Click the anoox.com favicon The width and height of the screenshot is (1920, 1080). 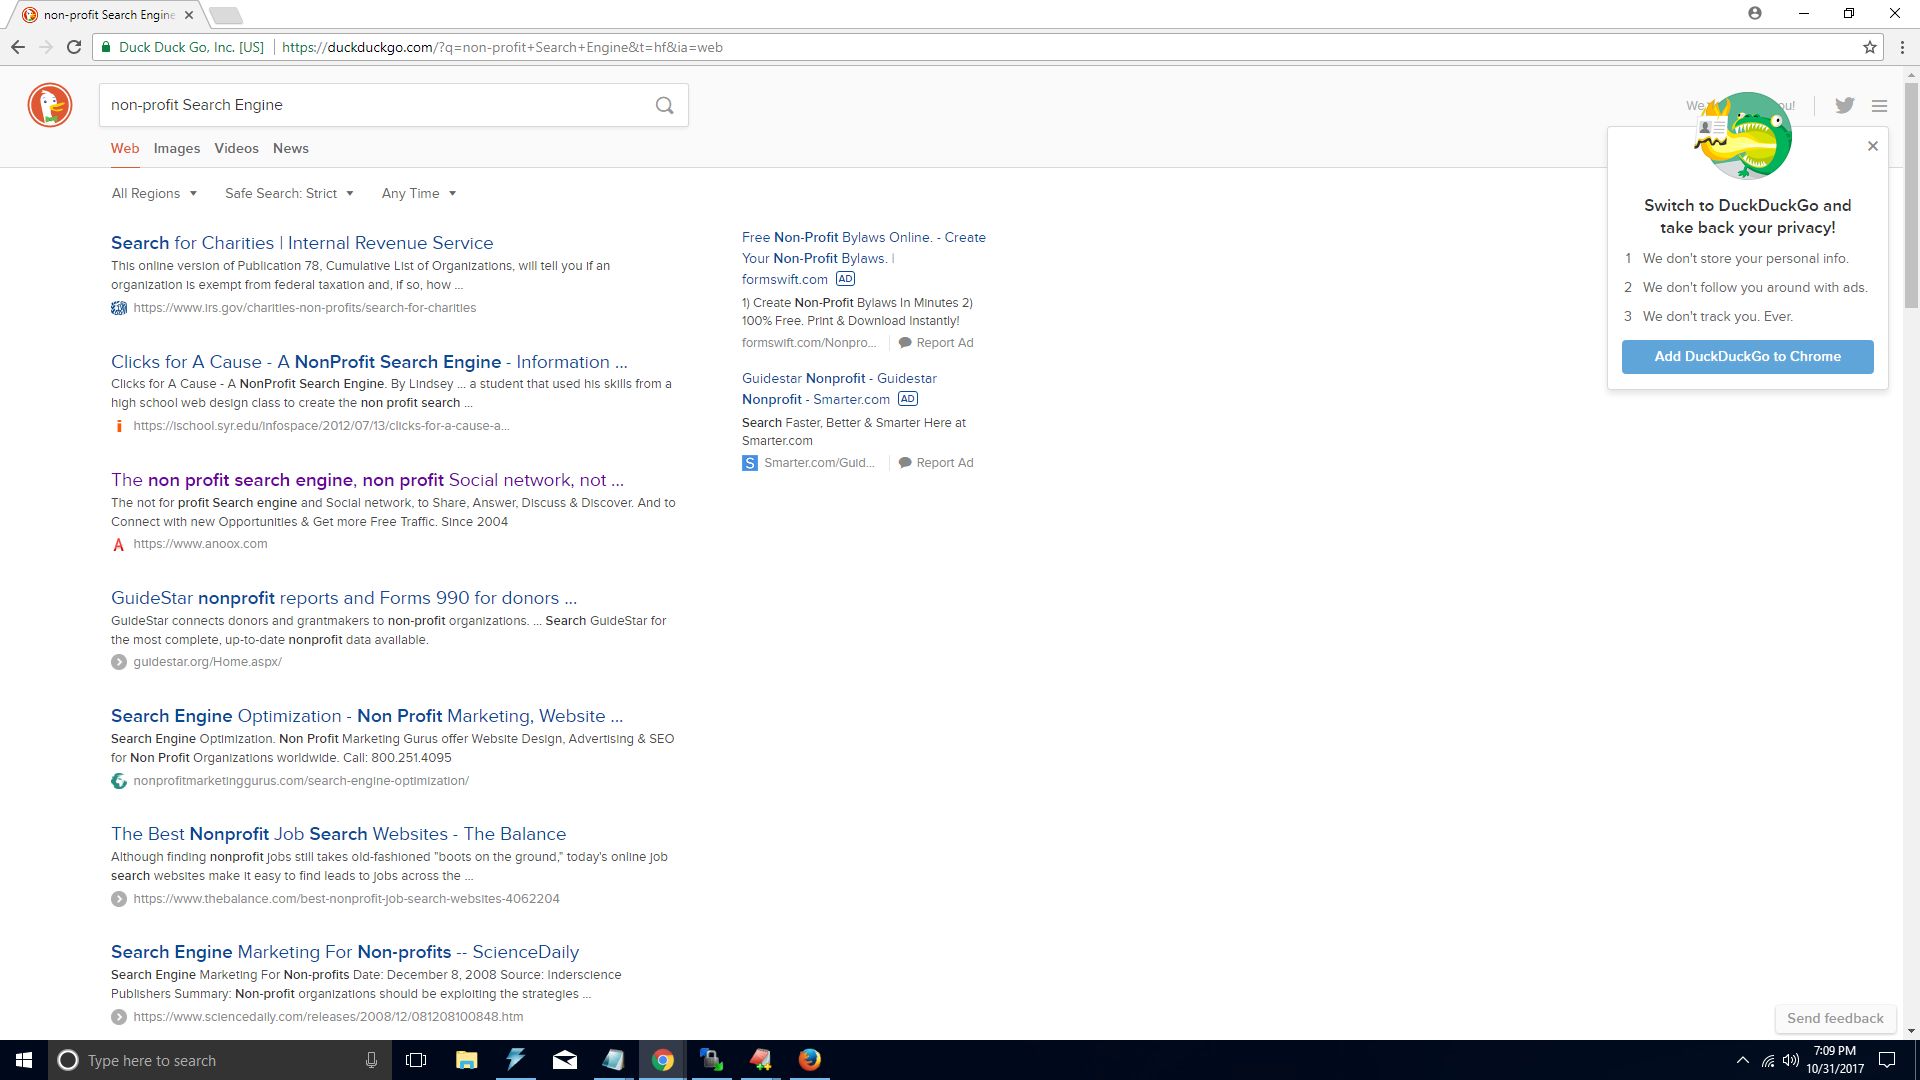pyautogui.click(x=119, y=544)
